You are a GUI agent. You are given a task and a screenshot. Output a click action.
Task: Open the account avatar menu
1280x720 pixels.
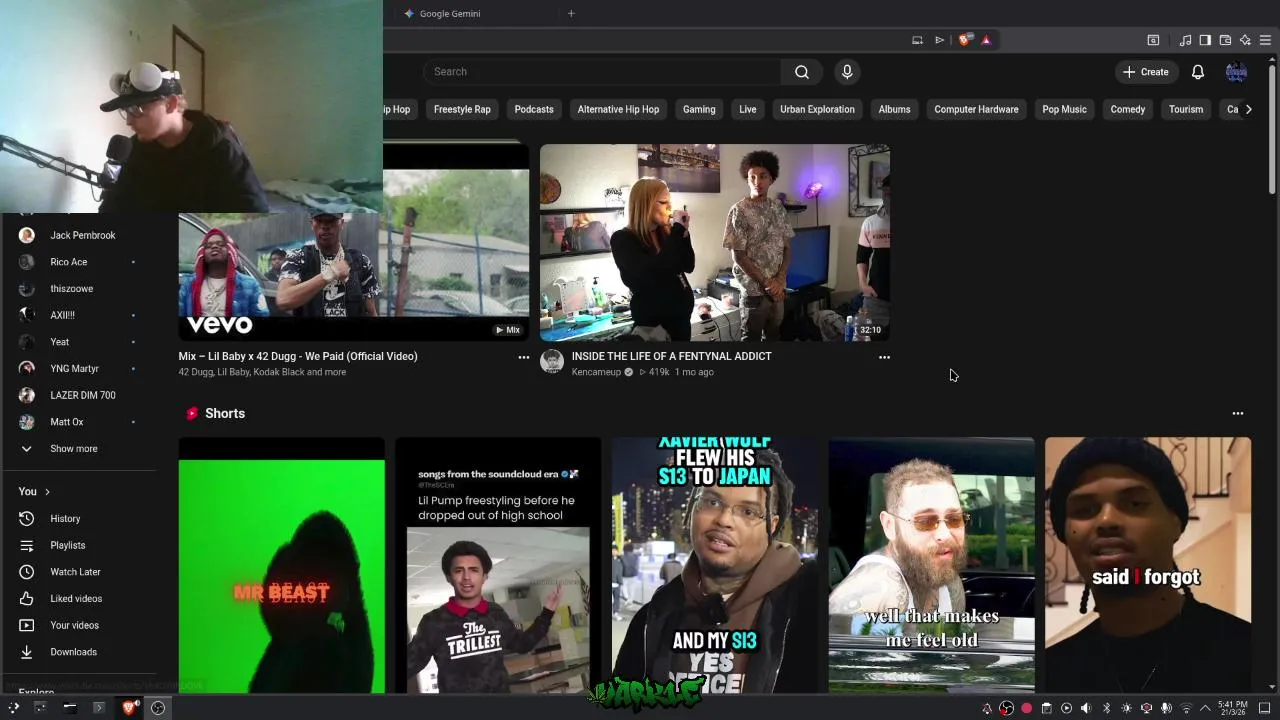(1237, 72)
